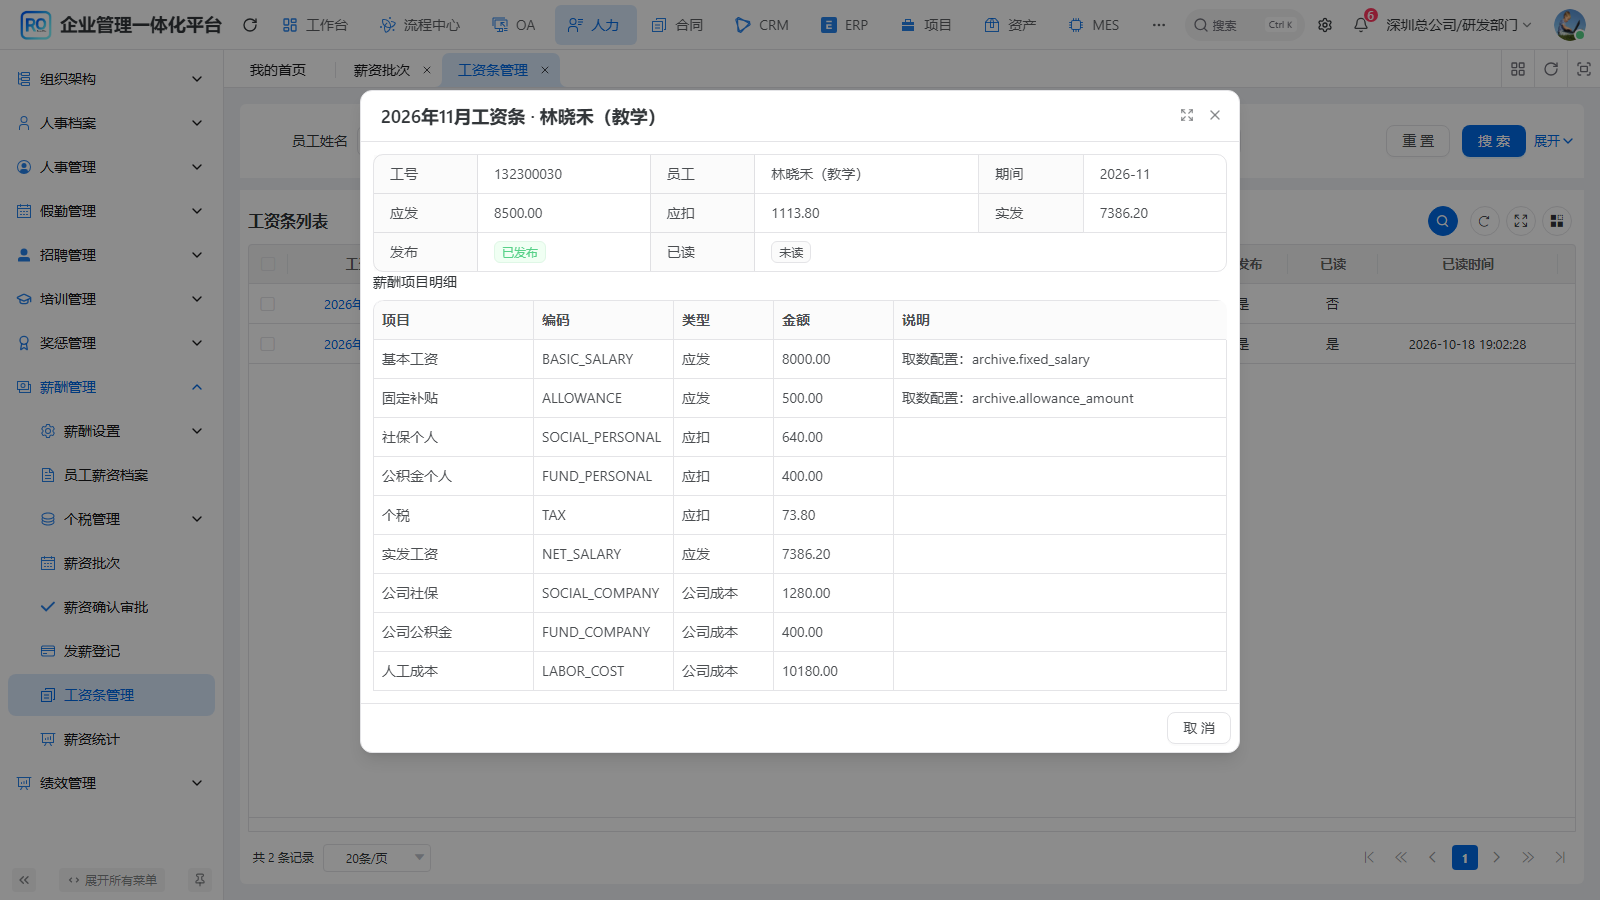The image size is (1600, 900).
Task: Open the 人力 top navigation module
Action: pyautogui.click(x=595, y=25)
